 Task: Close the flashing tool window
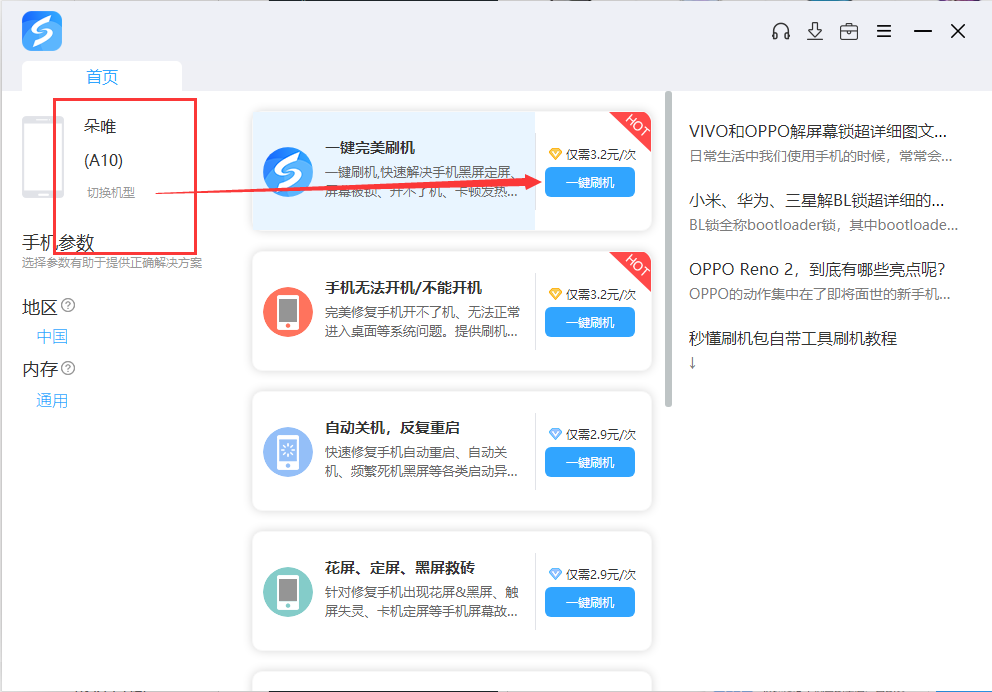tap(958, 31)
